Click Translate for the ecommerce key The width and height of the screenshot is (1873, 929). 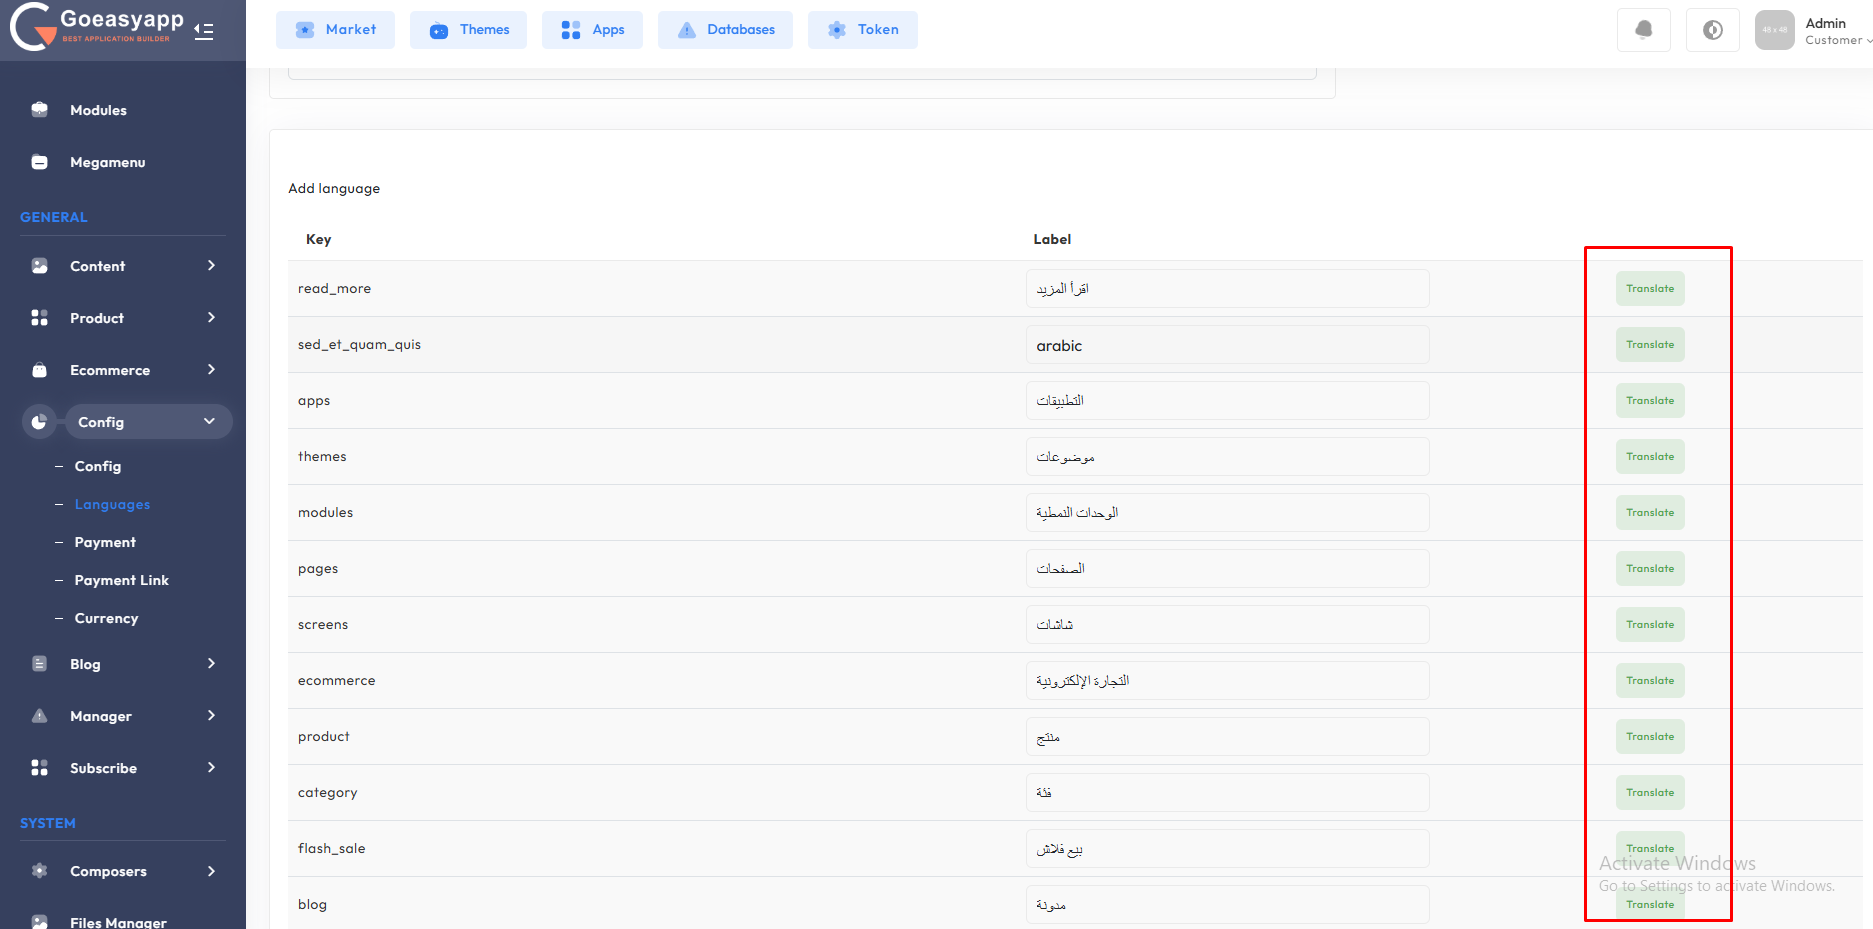coord(1649,681)
